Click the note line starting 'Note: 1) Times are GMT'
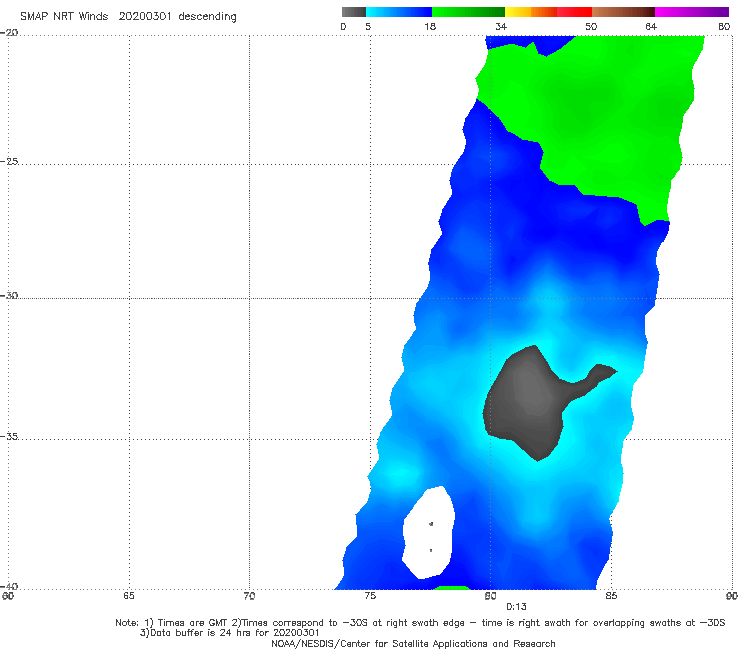The height and width of the screenshot is (650, 740). [x=420, y=623]
